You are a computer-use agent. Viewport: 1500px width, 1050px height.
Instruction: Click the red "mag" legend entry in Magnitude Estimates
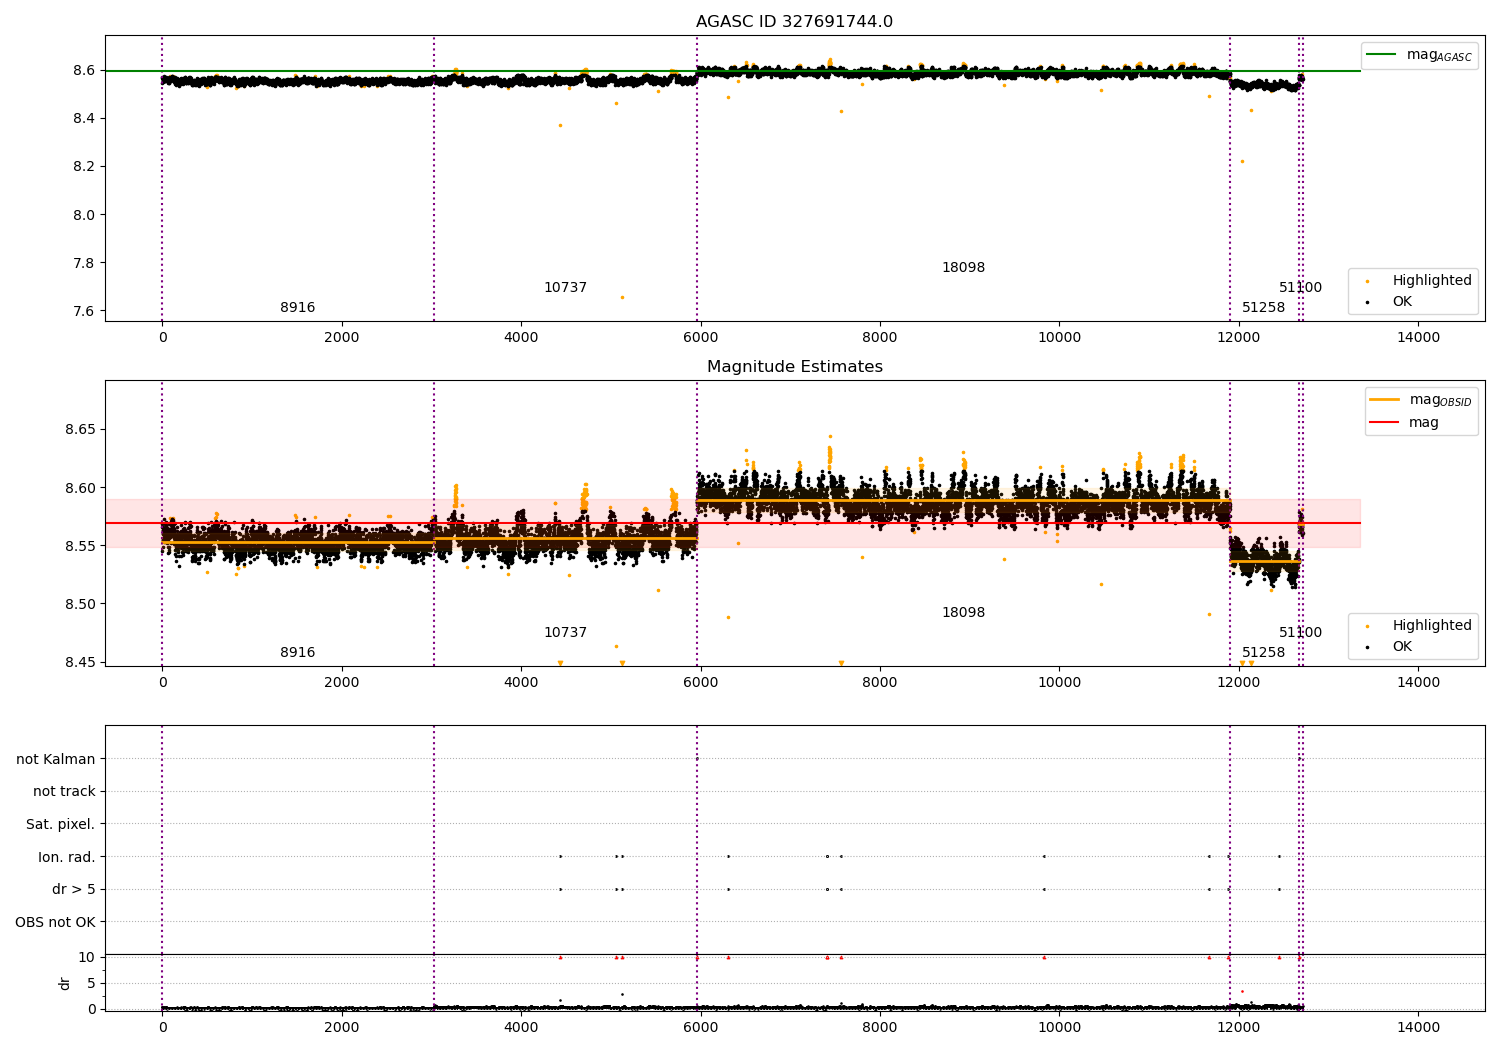tap(1406, 422)
